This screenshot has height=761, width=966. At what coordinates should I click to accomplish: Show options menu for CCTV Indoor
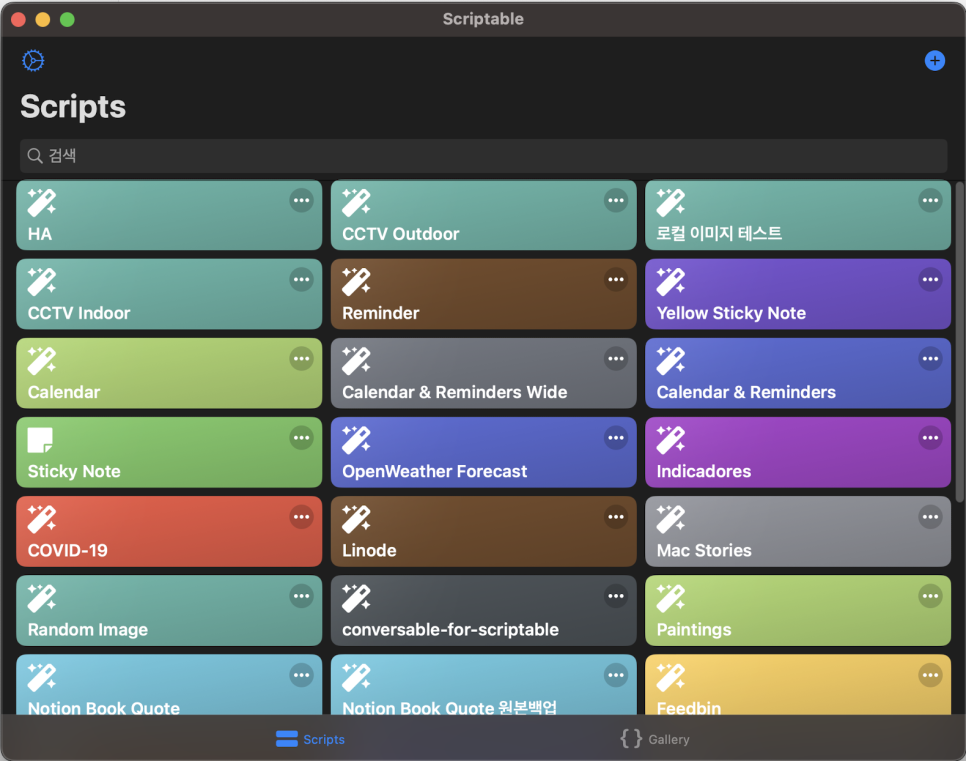(301, 280)
